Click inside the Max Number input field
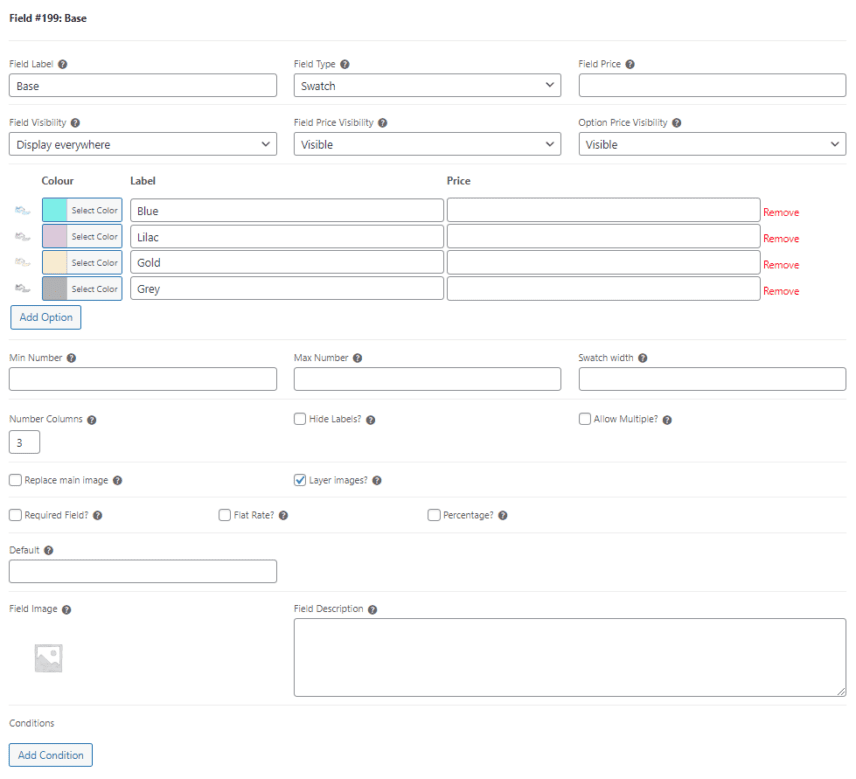Screen dimensions: 856x779 (427, 379)
